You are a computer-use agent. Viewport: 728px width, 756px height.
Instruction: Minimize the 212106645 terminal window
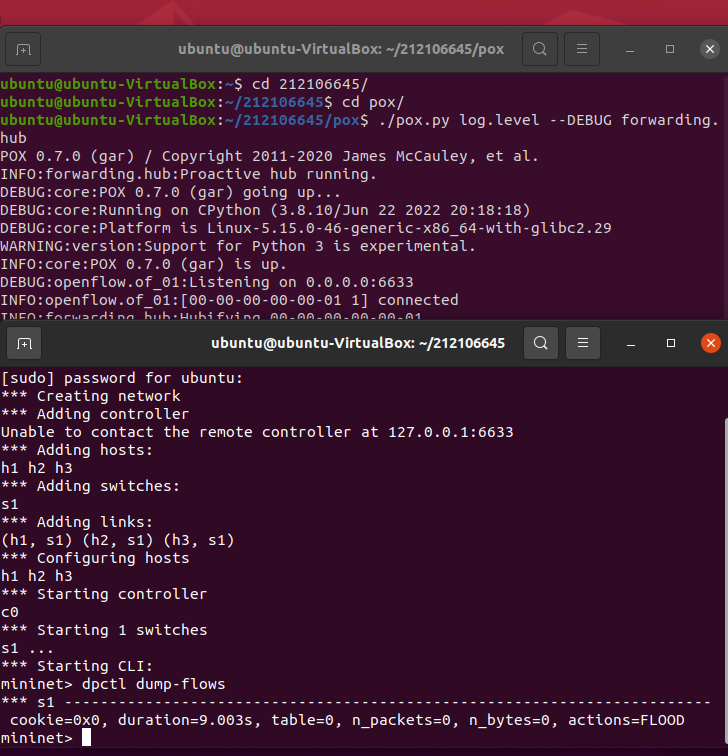click(631, 343)
